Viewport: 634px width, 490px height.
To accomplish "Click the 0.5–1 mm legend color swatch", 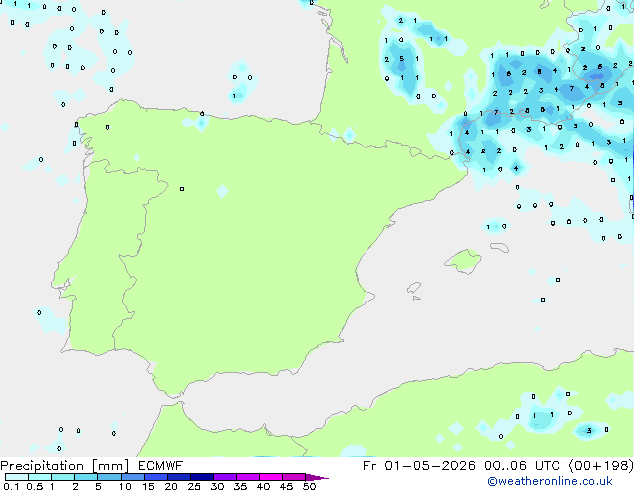I will 40,477.
